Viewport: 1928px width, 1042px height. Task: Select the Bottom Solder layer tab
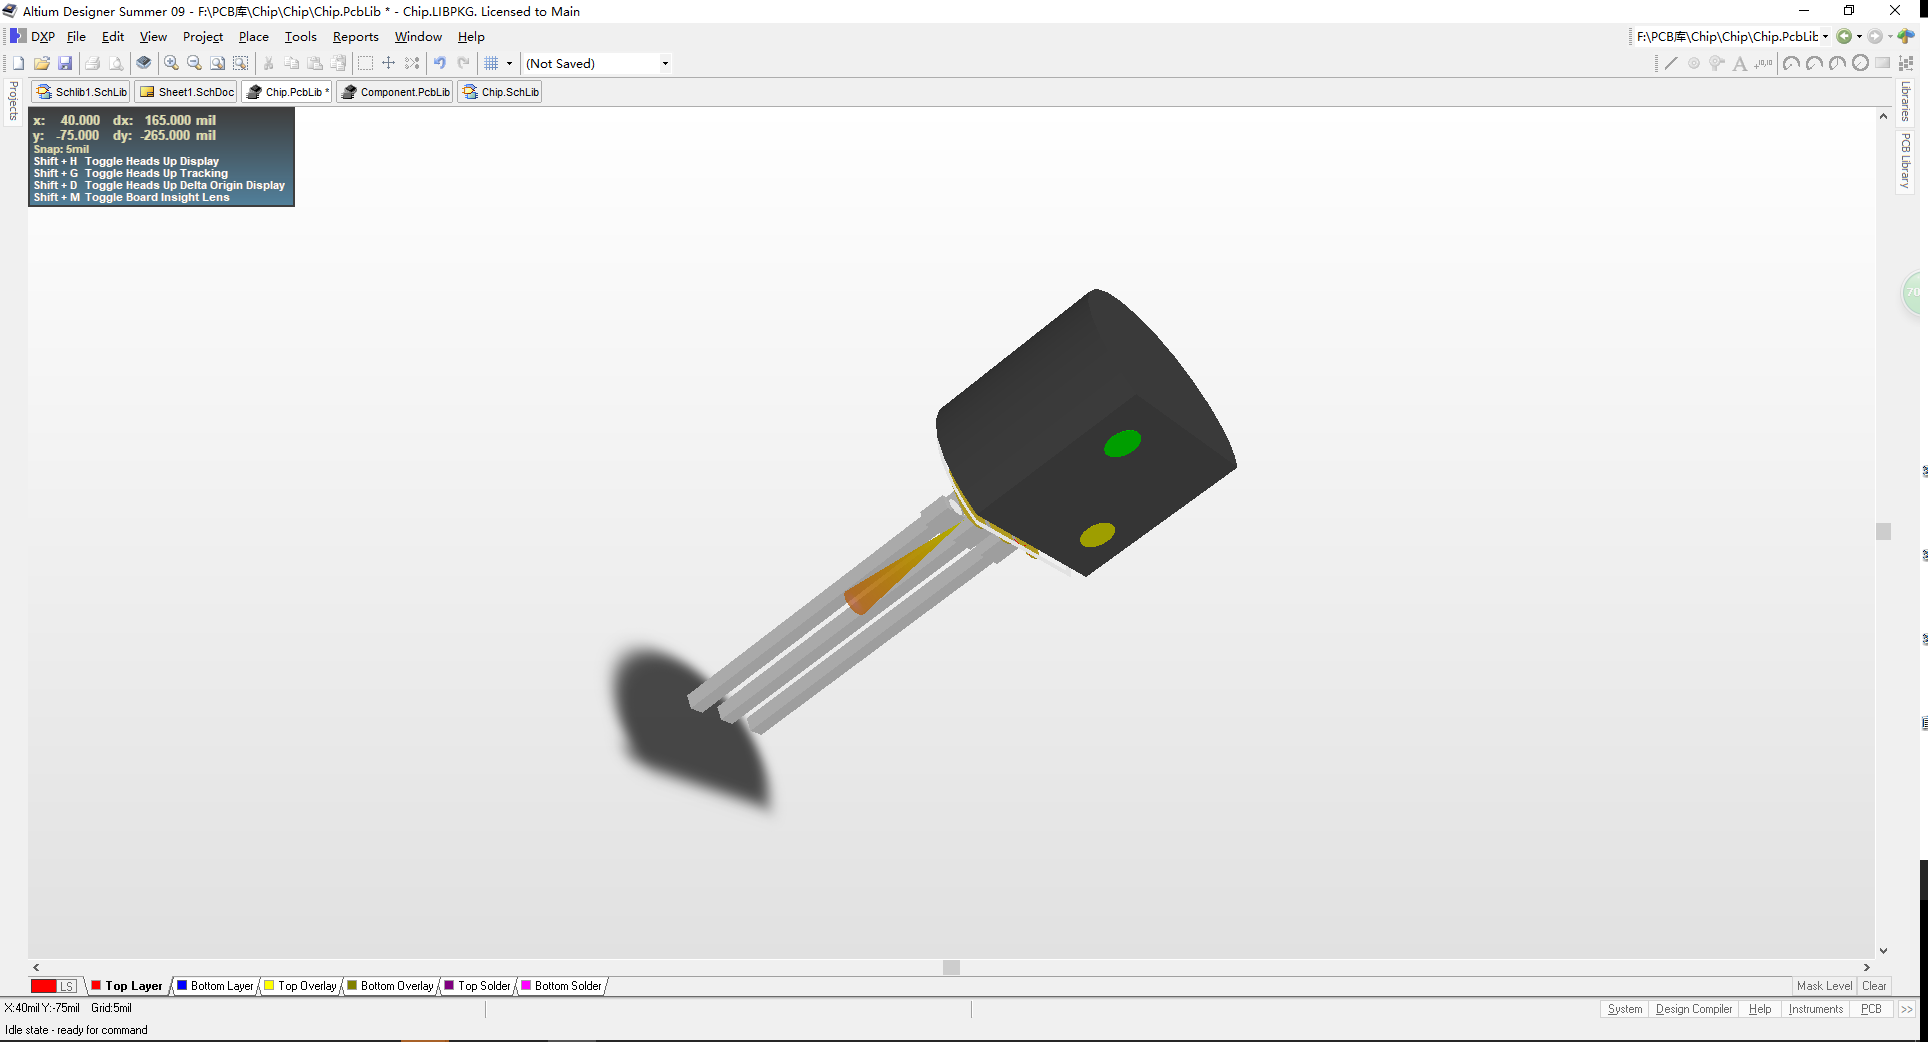click(561, 986)
